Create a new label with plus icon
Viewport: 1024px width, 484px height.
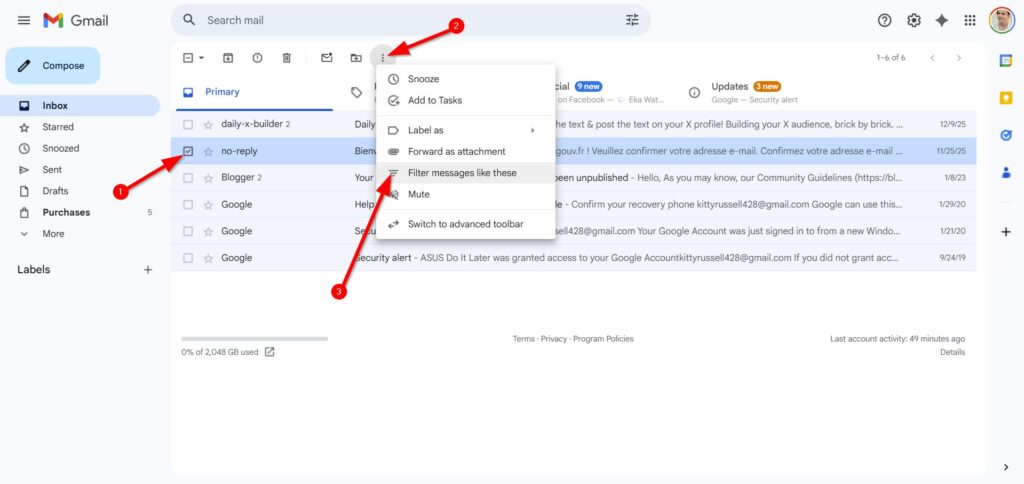coord(148,270)
